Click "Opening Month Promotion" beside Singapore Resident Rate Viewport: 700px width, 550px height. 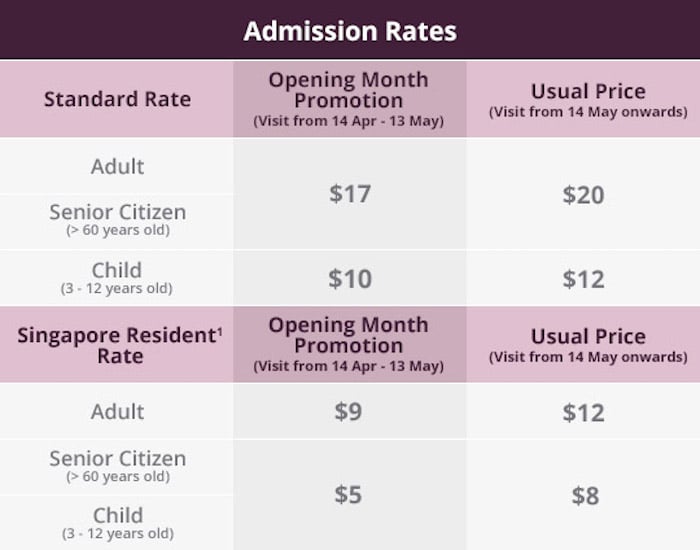tap(348, 336)
